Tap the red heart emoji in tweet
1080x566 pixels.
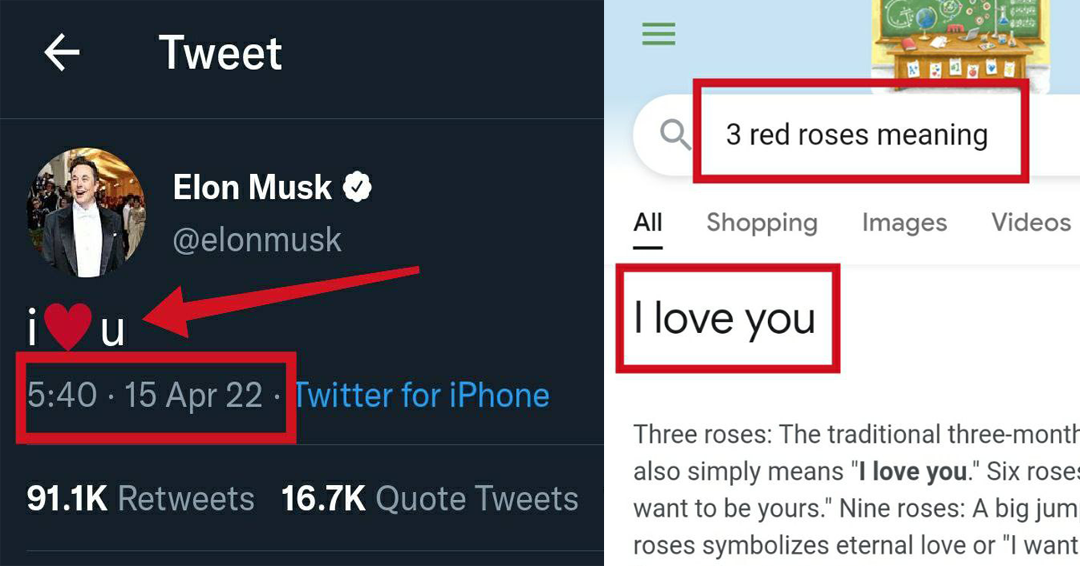pyautogui.click(x=69, y=327)
